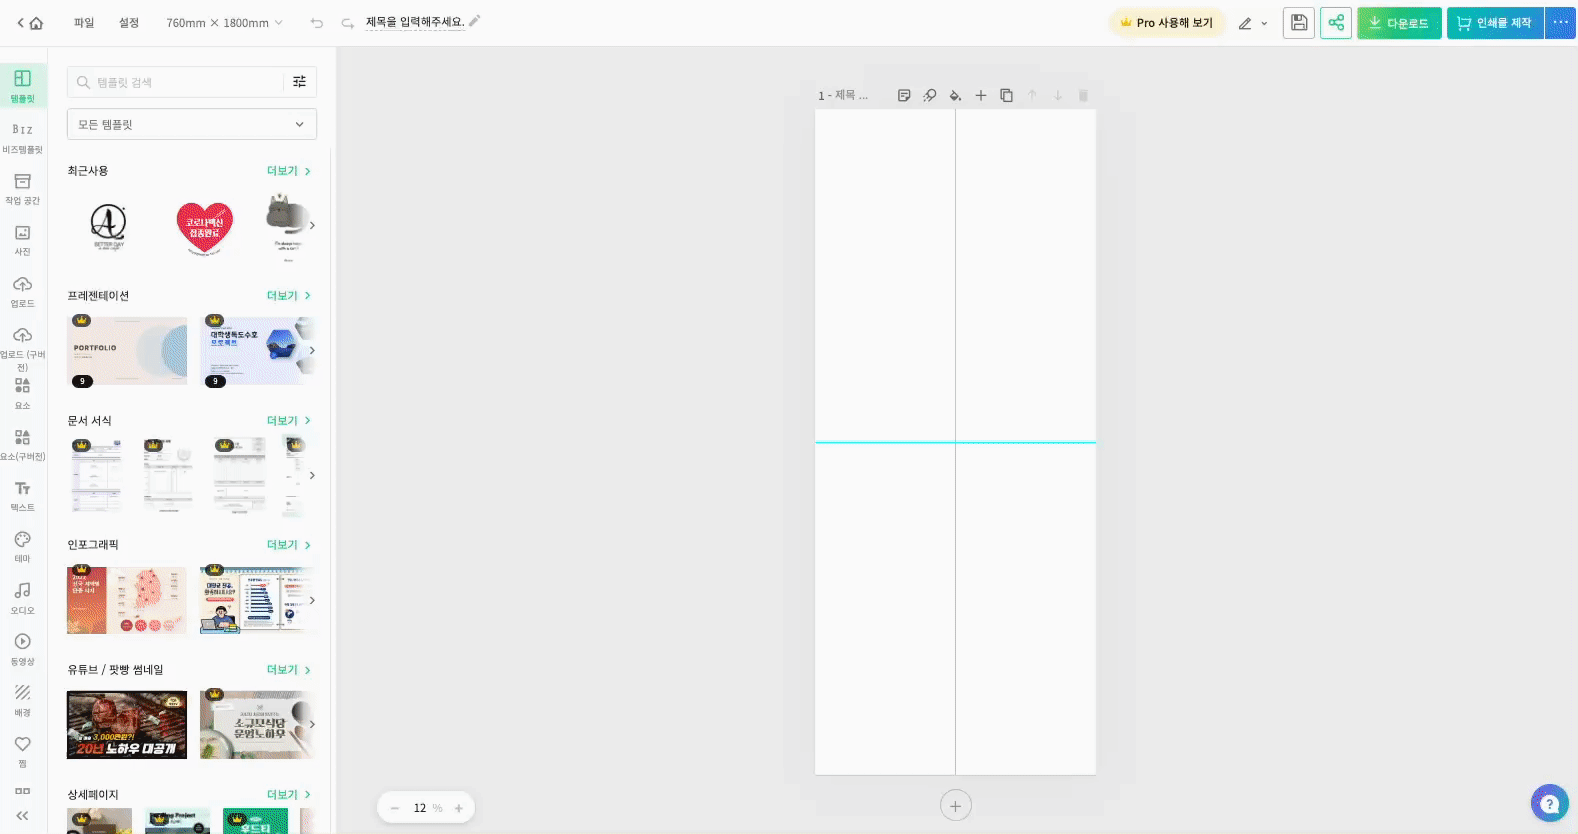Increase zoom with the plus stepper
1578x834 pixels.
459,808
